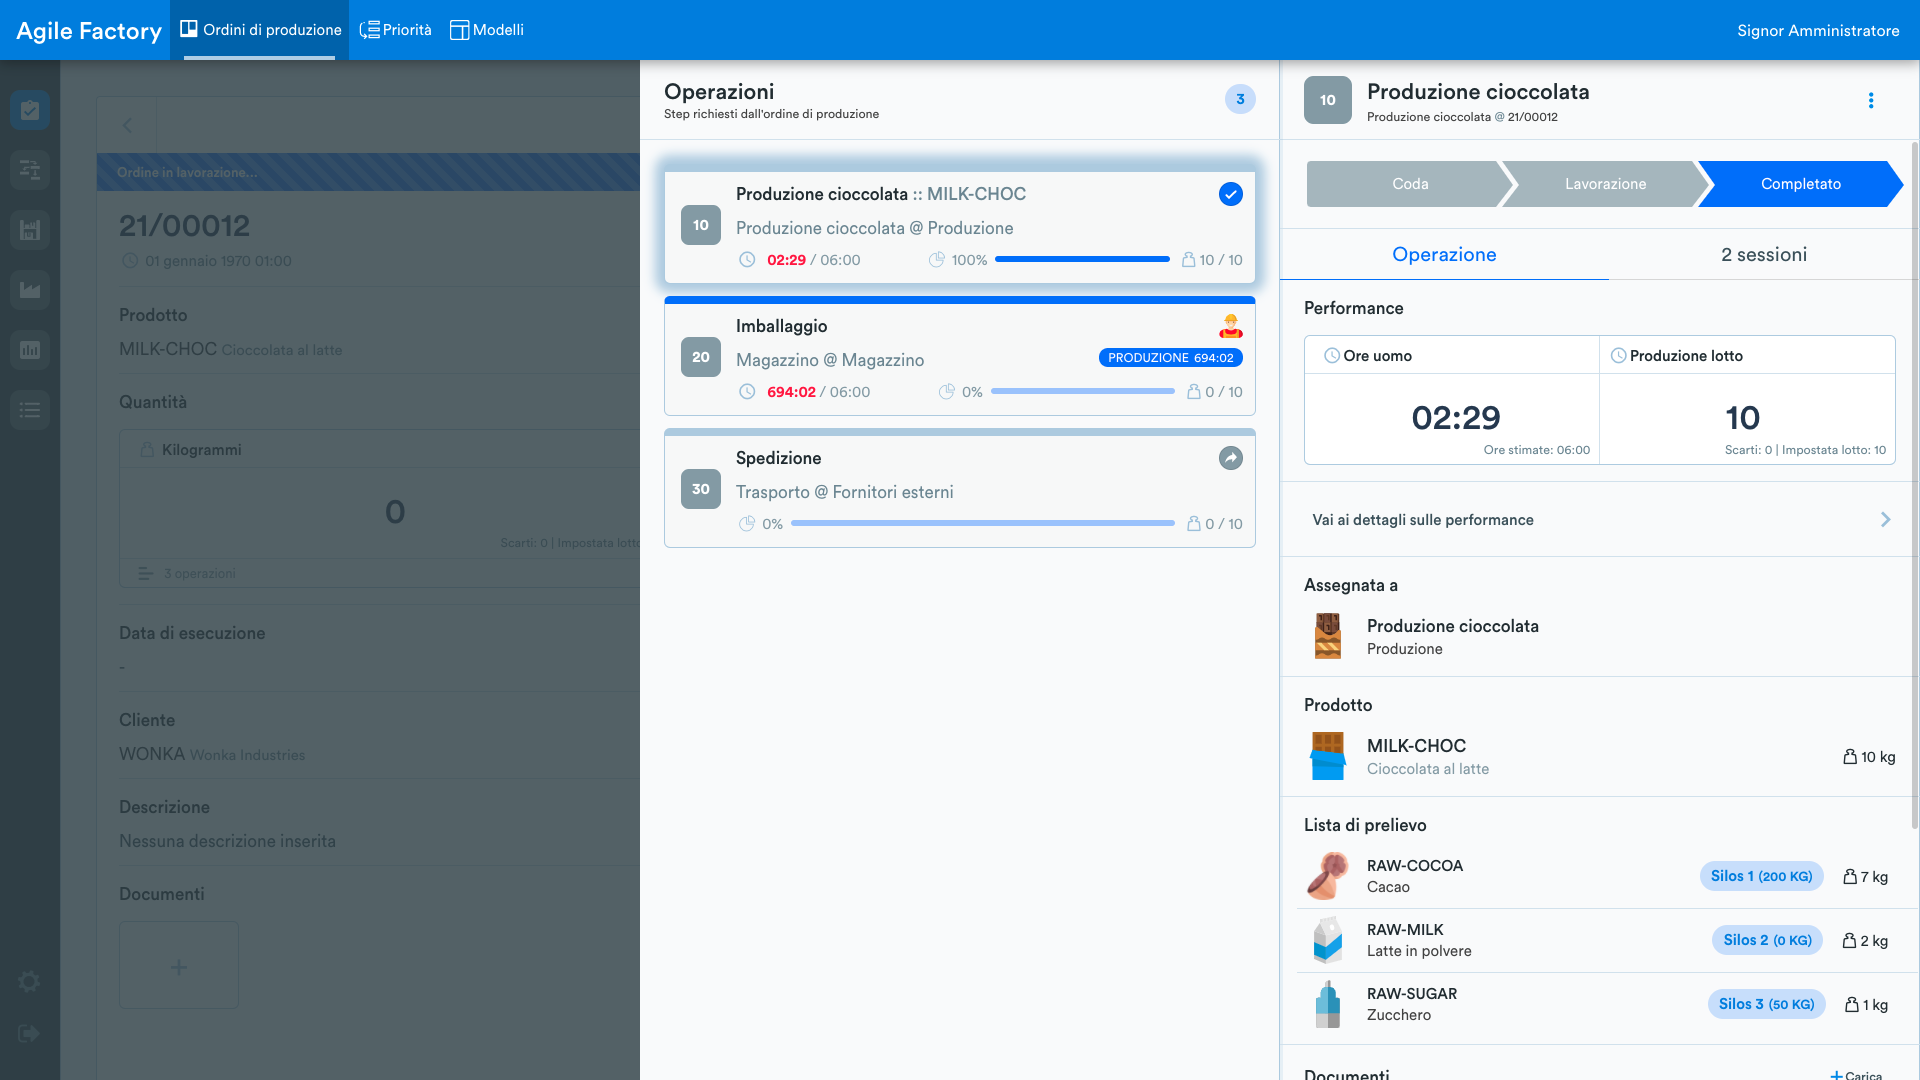Click the Silos 3 (50 KG) tag
The height and width of the screenshot is (1080, 1920).
pyautogui.click(x=1766, y=1004)
